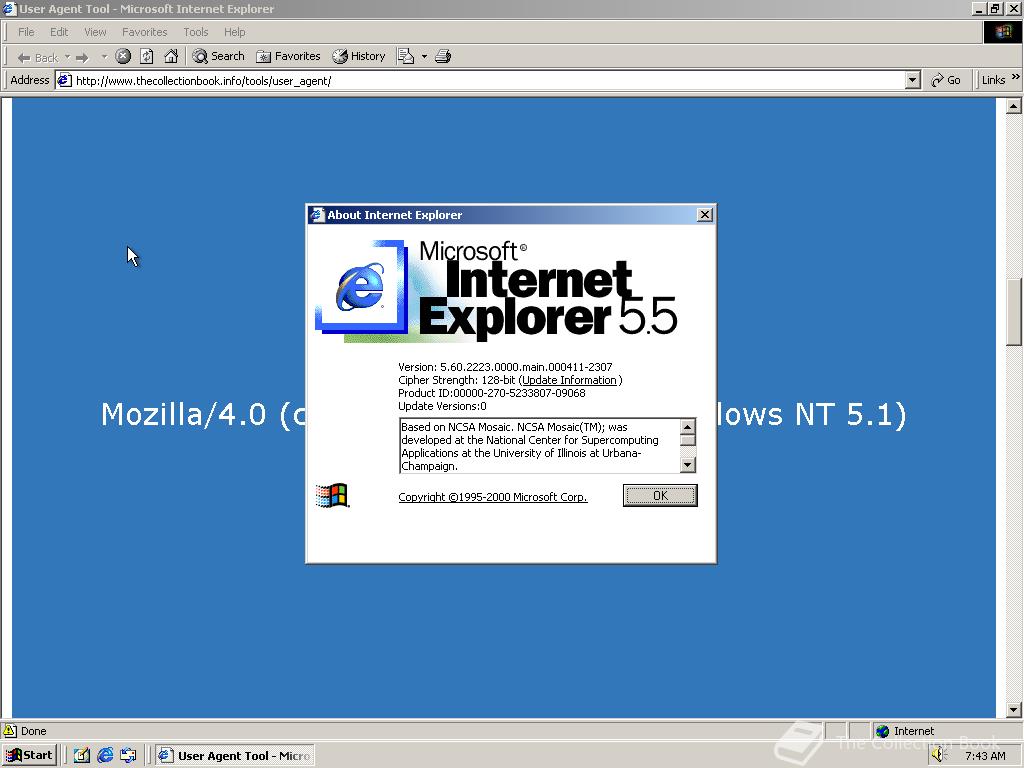Click the Links toolbar label
This screenshot has height=768, width=1024.
tap(993, 80)
